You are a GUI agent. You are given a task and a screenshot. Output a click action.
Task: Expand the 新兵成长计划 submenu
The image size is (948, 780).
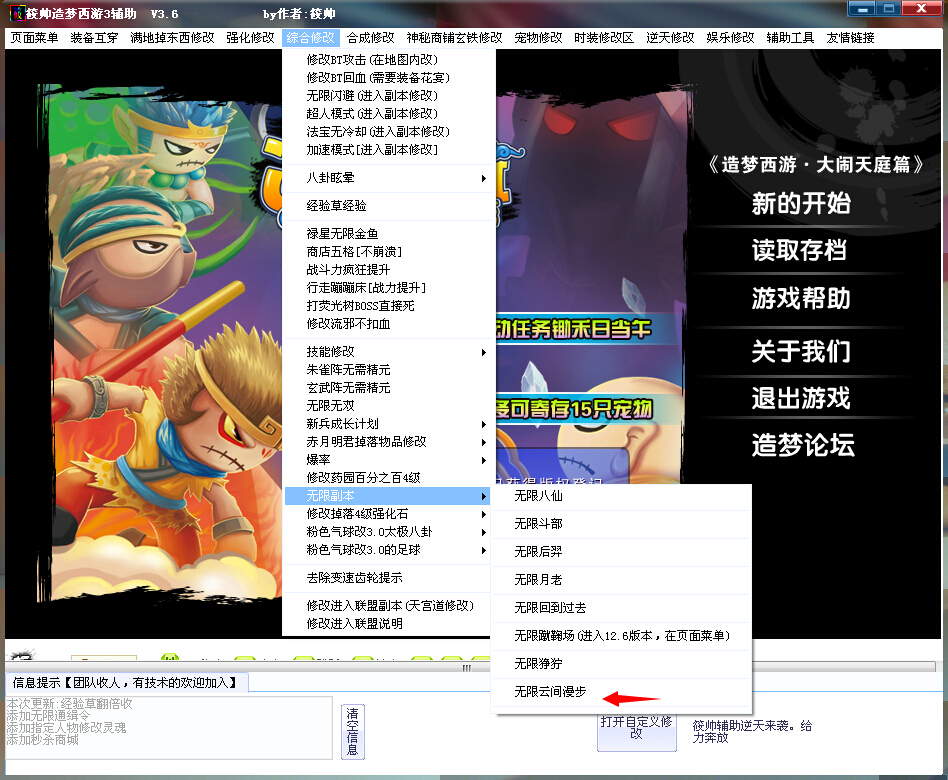tap(387, 424)
